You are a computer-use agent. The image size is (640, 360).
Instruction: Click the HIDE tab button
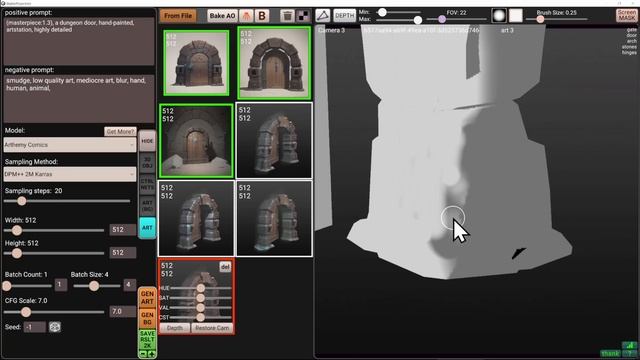tap(147, 141)
